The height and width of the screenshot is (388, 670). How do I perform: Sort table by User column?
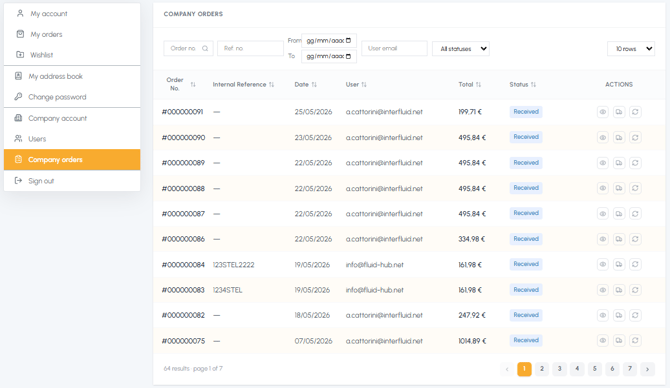(364, 85)
